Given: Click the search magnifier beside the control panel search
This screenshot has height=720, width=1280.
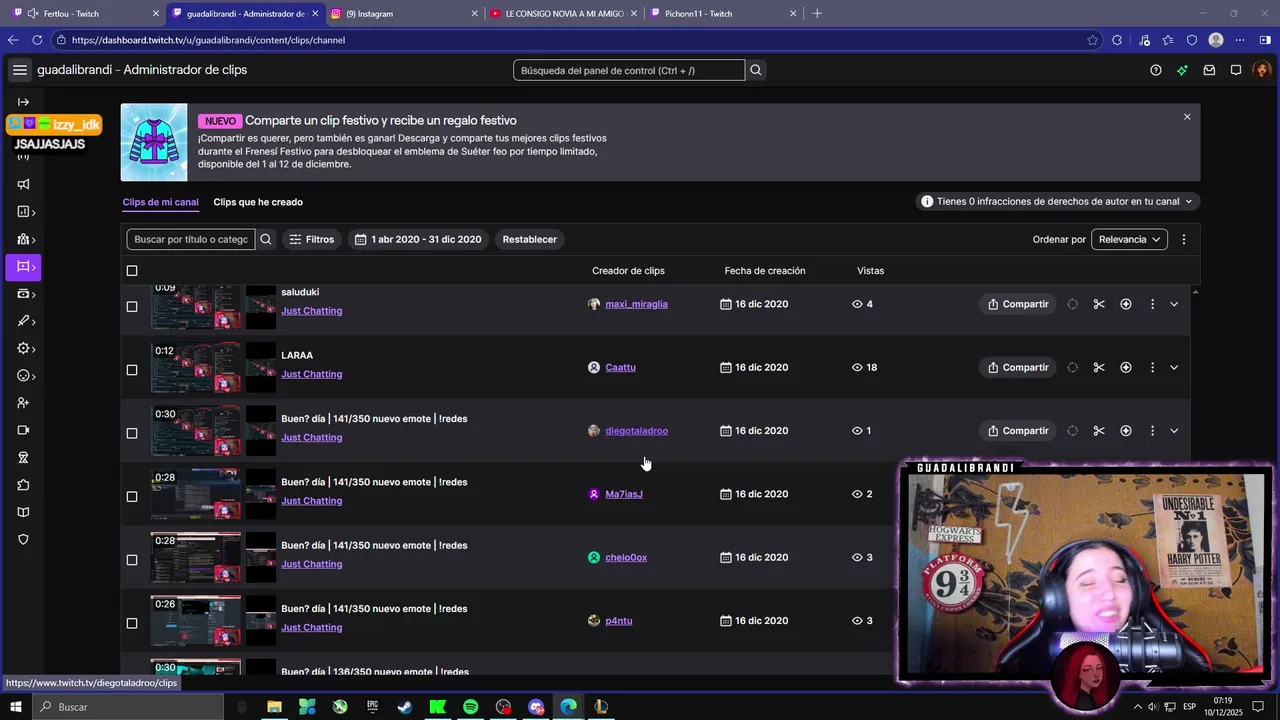Looking at the screenshot, I should click(756, 70).
